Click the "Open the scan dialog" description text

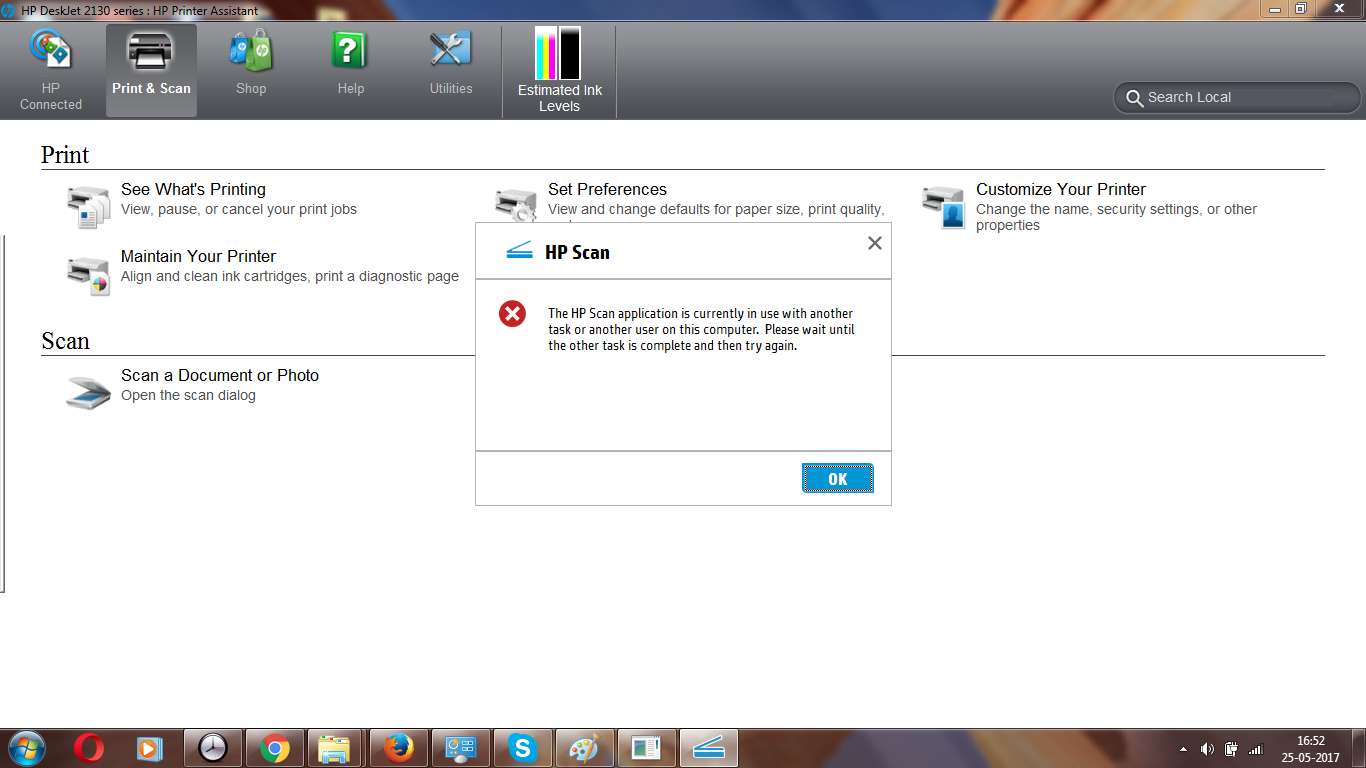(188, 395)
